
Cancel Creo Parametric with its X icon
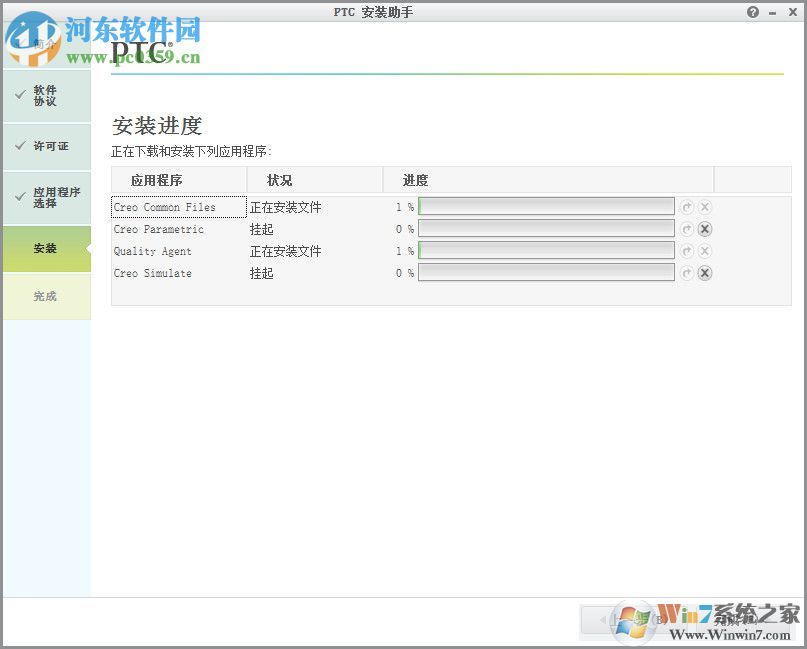(705, 228)
